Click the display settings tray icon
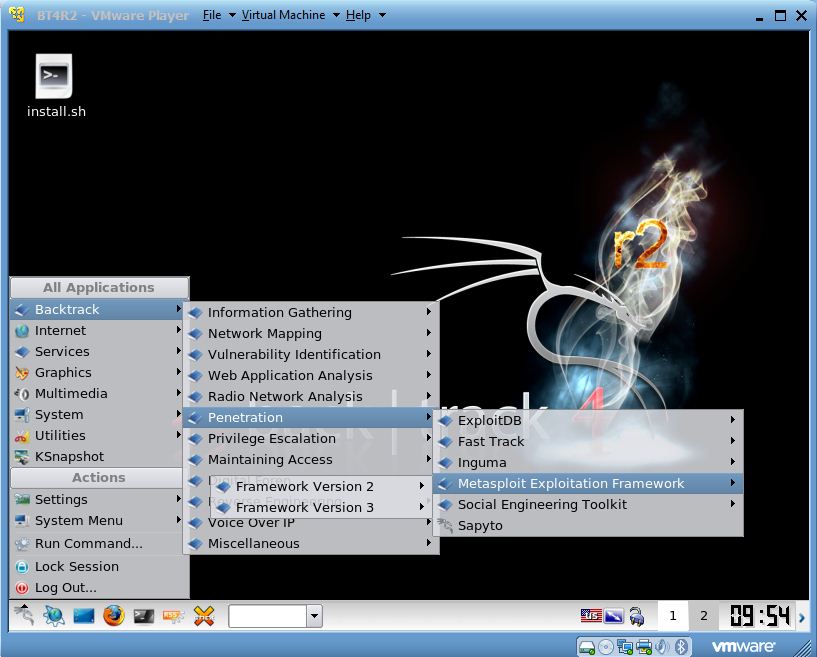The width and height of the screenshot is (817, 657). (x=614, y=616)
